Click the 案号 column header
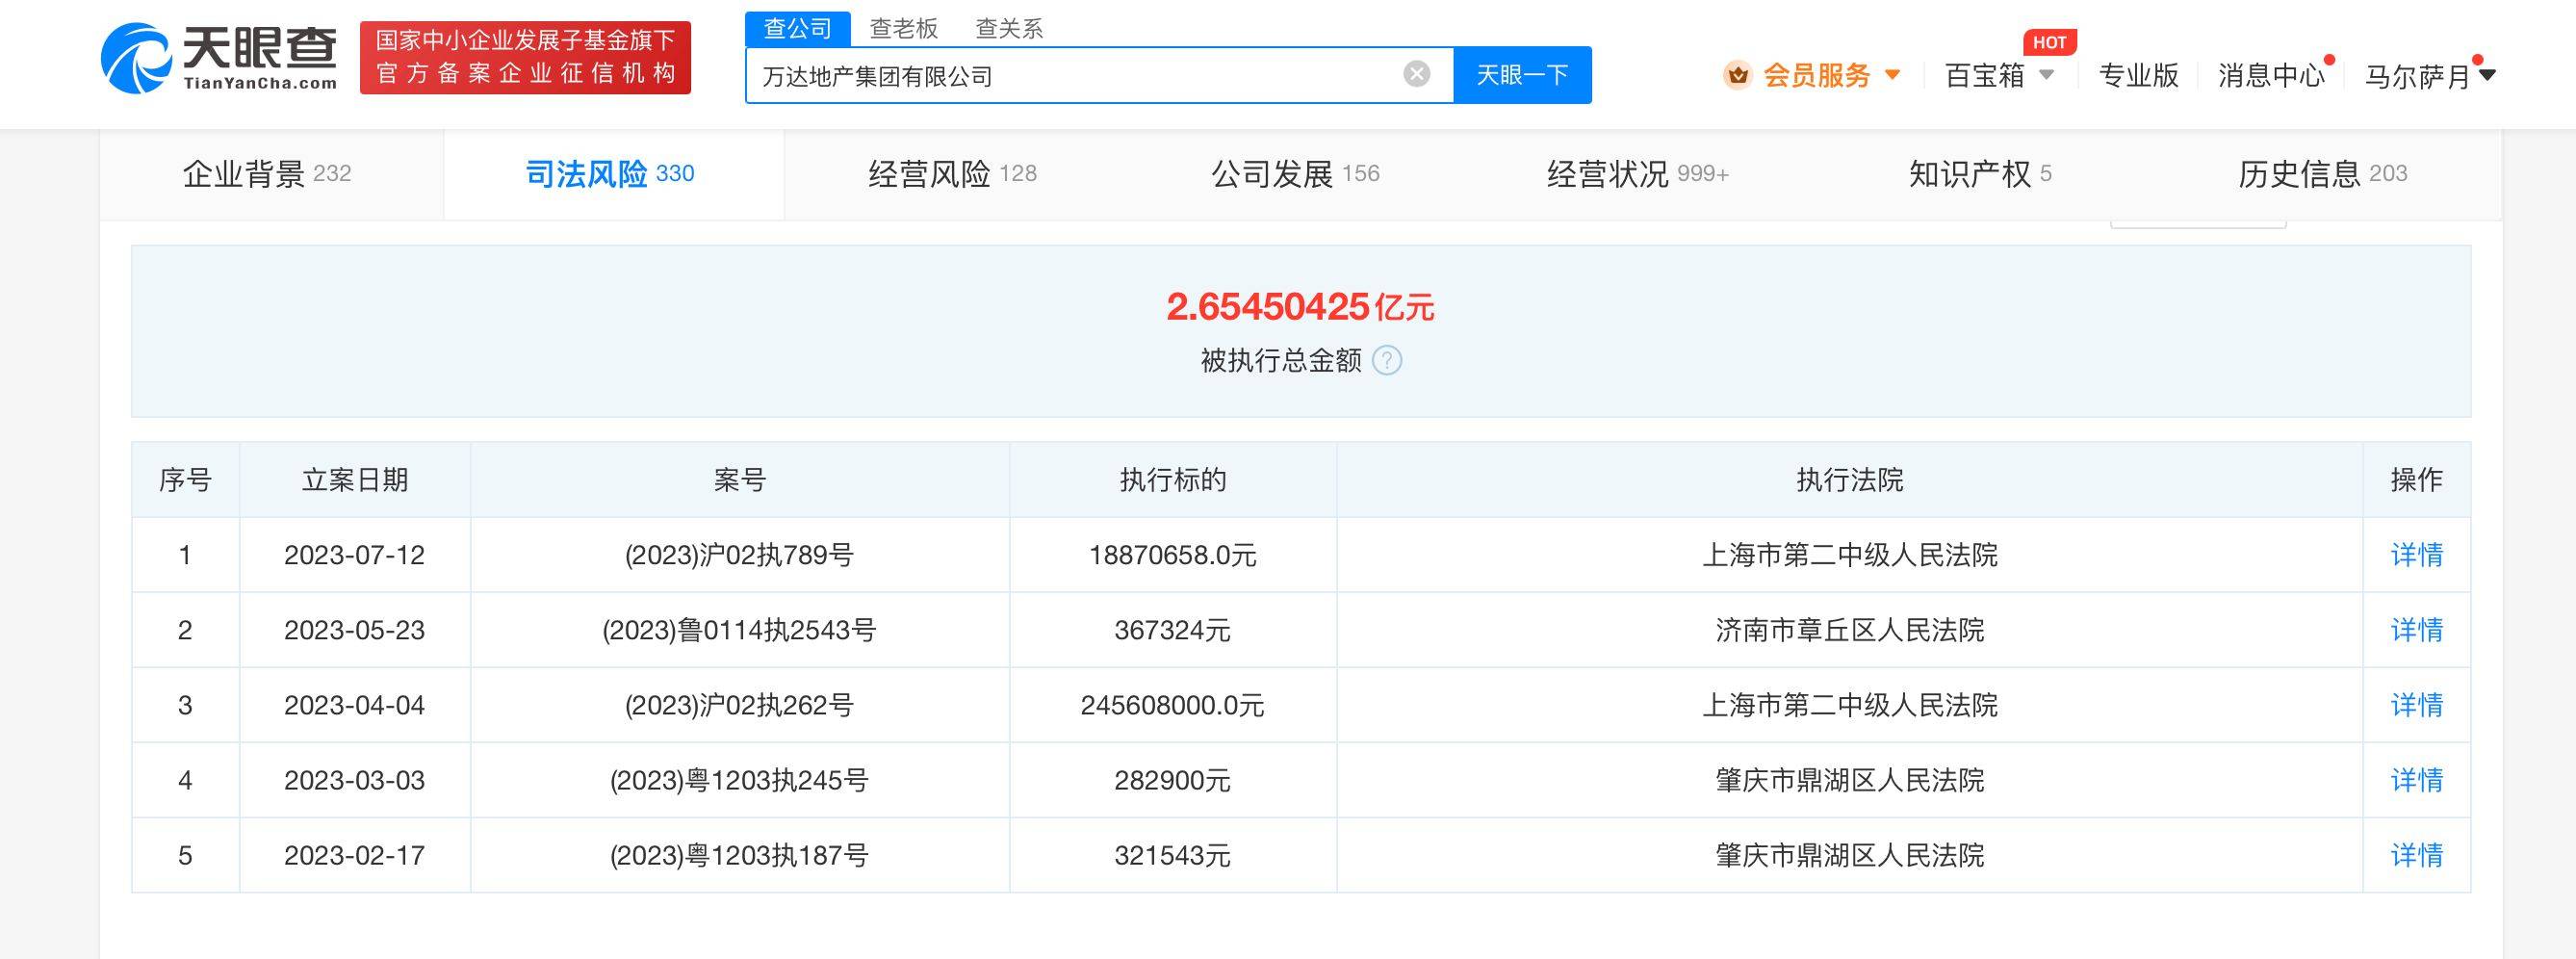 tap(739, 480)
